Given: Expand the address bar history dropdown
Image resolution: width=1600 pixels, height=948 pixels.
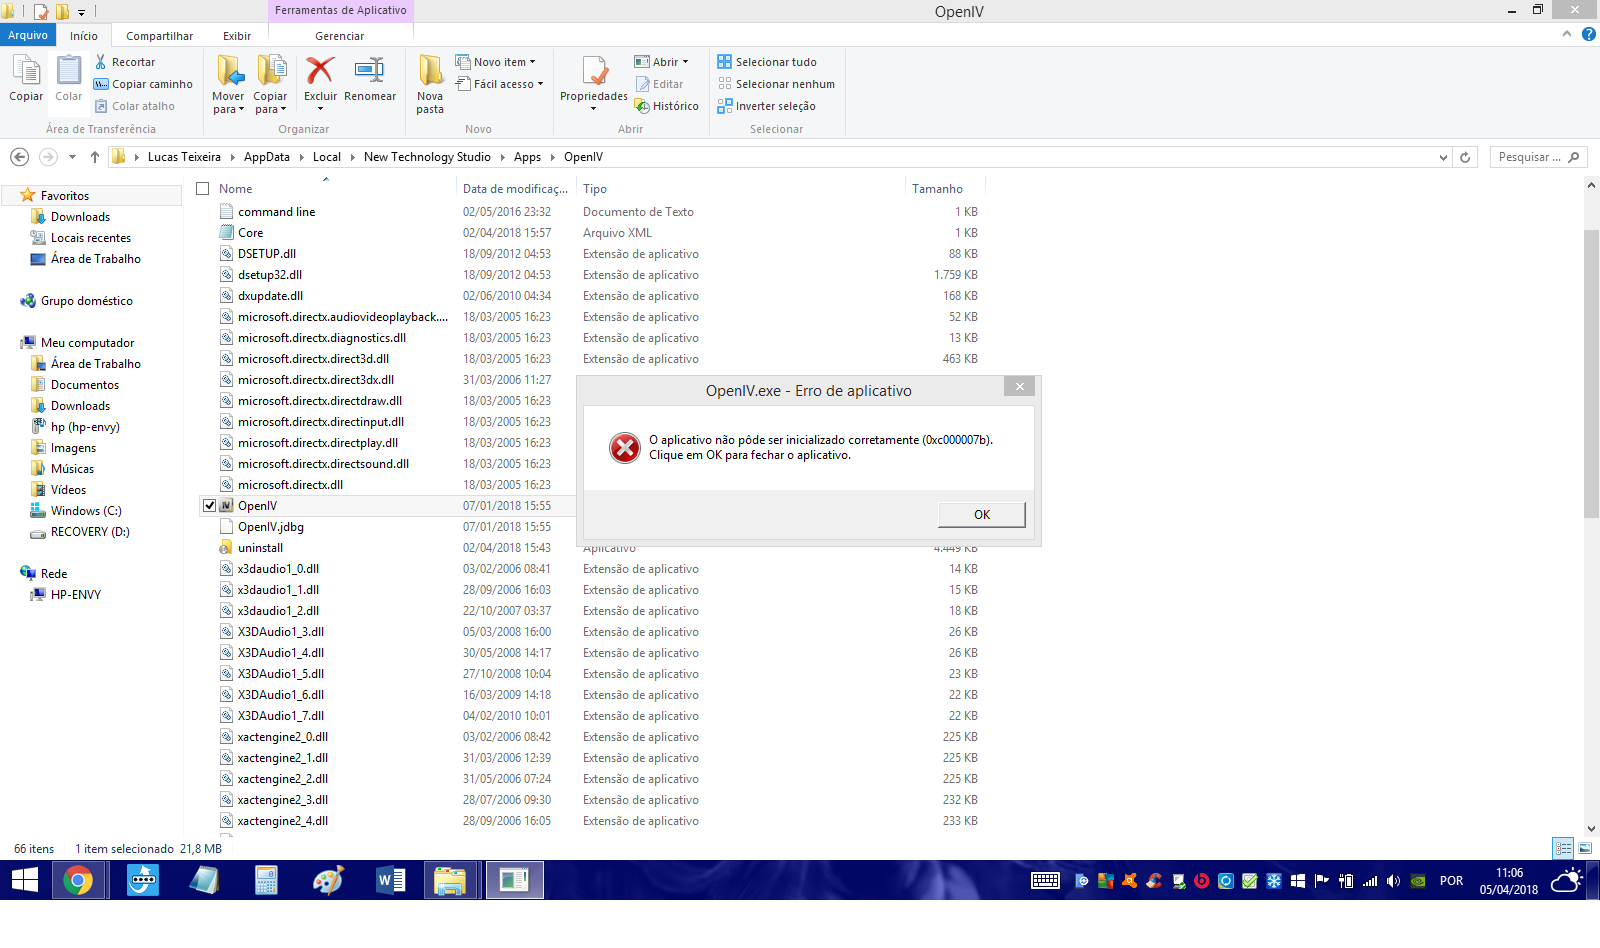Looking at the screenshot, I should [1442, 157].
